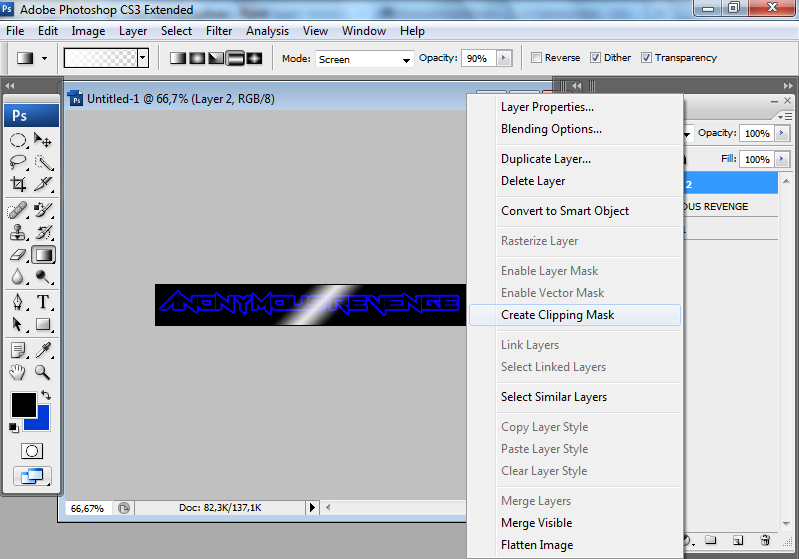Open the Analysis menu
This screenshot has width=799, height=559.
[267, 31]
